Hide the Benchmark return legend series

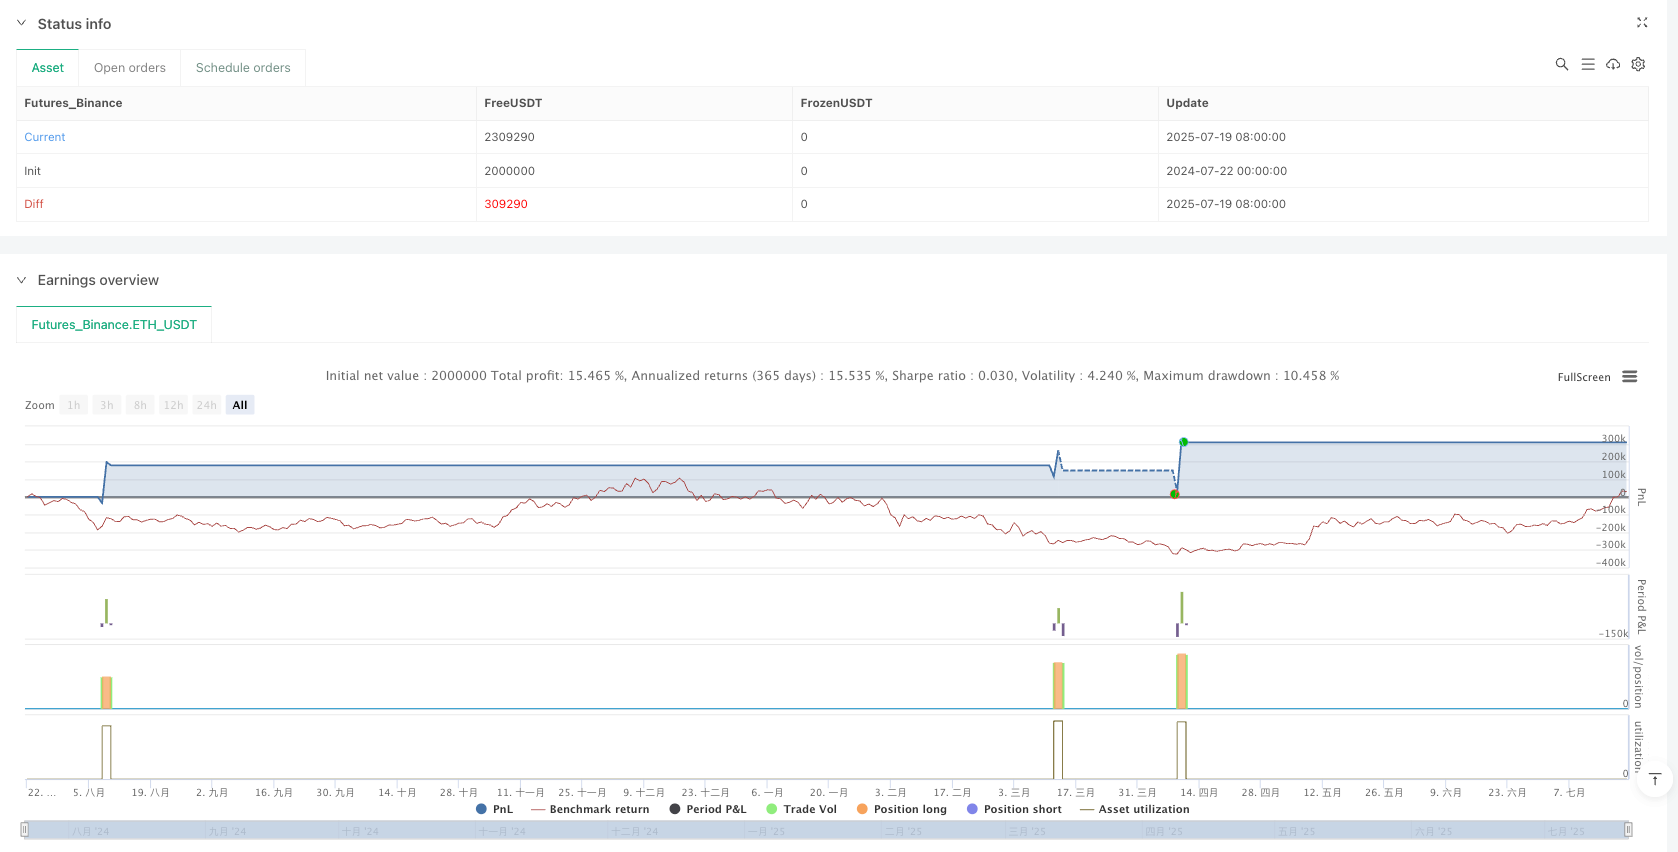[x=590, y=809]
